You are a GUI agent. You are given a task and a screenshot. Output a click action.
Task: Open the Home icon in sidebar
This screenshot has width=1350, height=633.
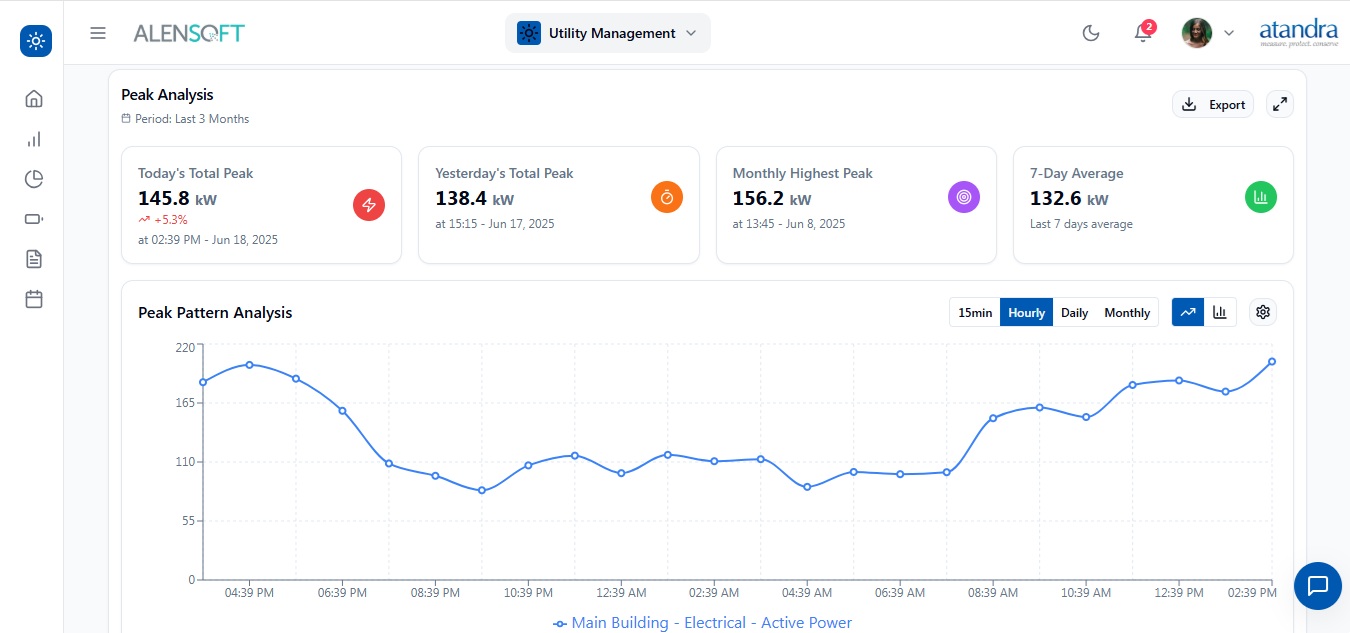34,99
